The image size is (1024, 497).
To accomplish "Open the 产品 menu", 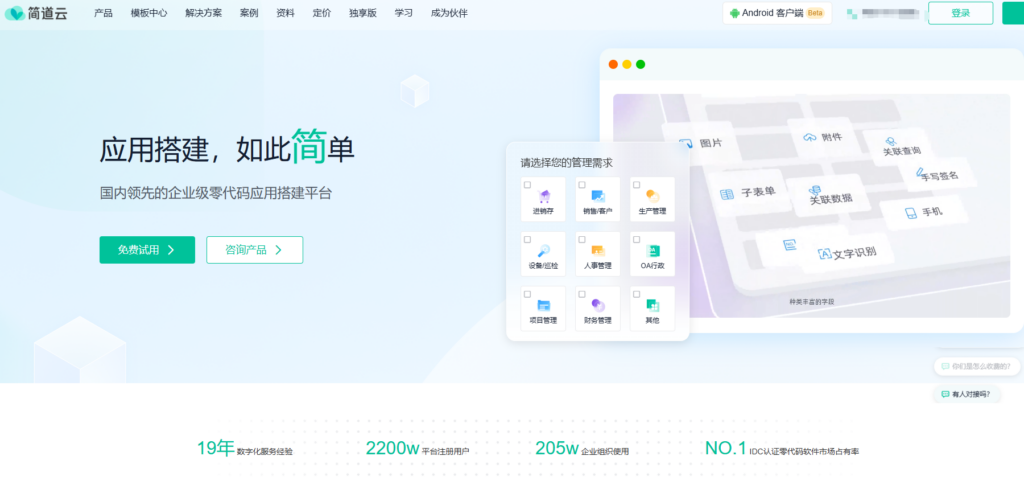I will click(103, 13).
